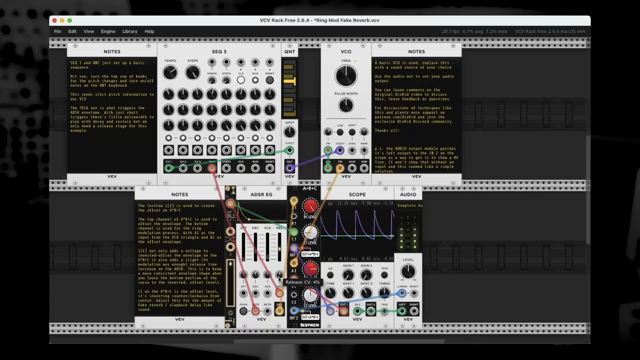This screenshot has height=360, width=640.
Task: Toggle the VCO LIN switch
Action: [x=340, y=132]
